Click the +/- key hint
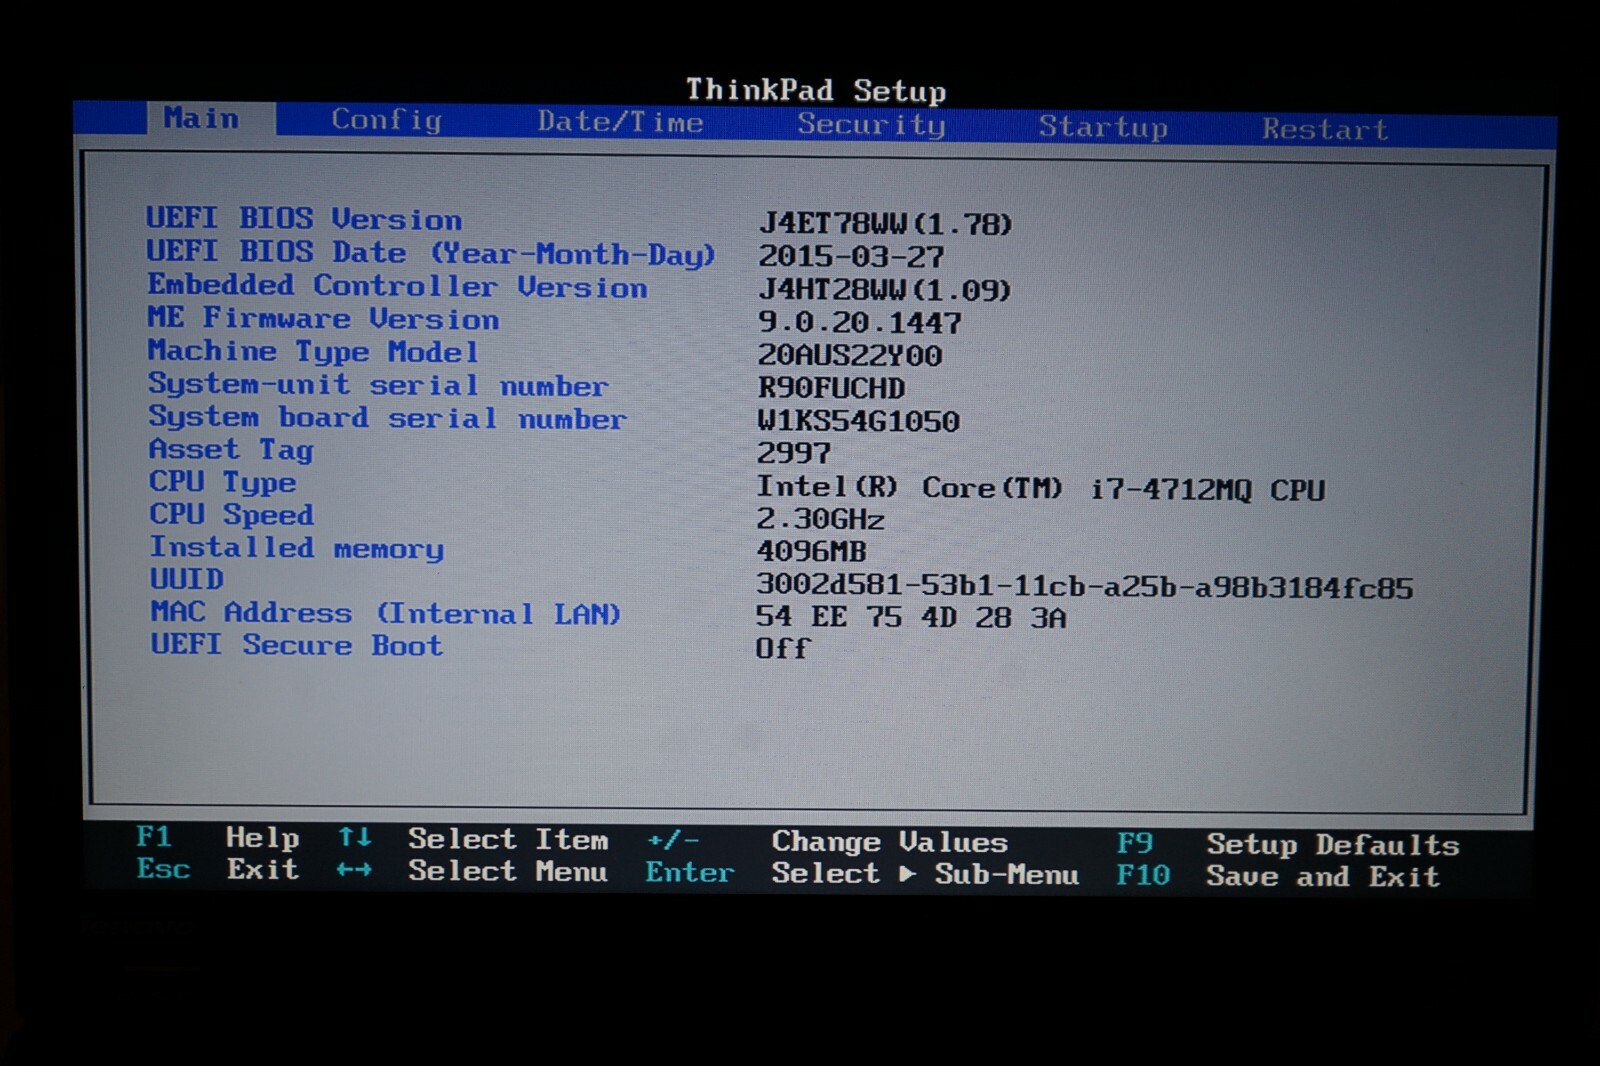1600x1066 pixels. click(x=673, y=841)
